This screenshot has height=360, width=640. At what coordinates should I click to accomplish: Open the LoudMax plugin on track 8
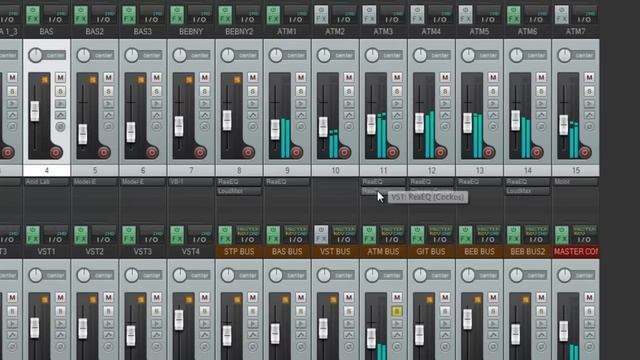(x=239, y=191)
